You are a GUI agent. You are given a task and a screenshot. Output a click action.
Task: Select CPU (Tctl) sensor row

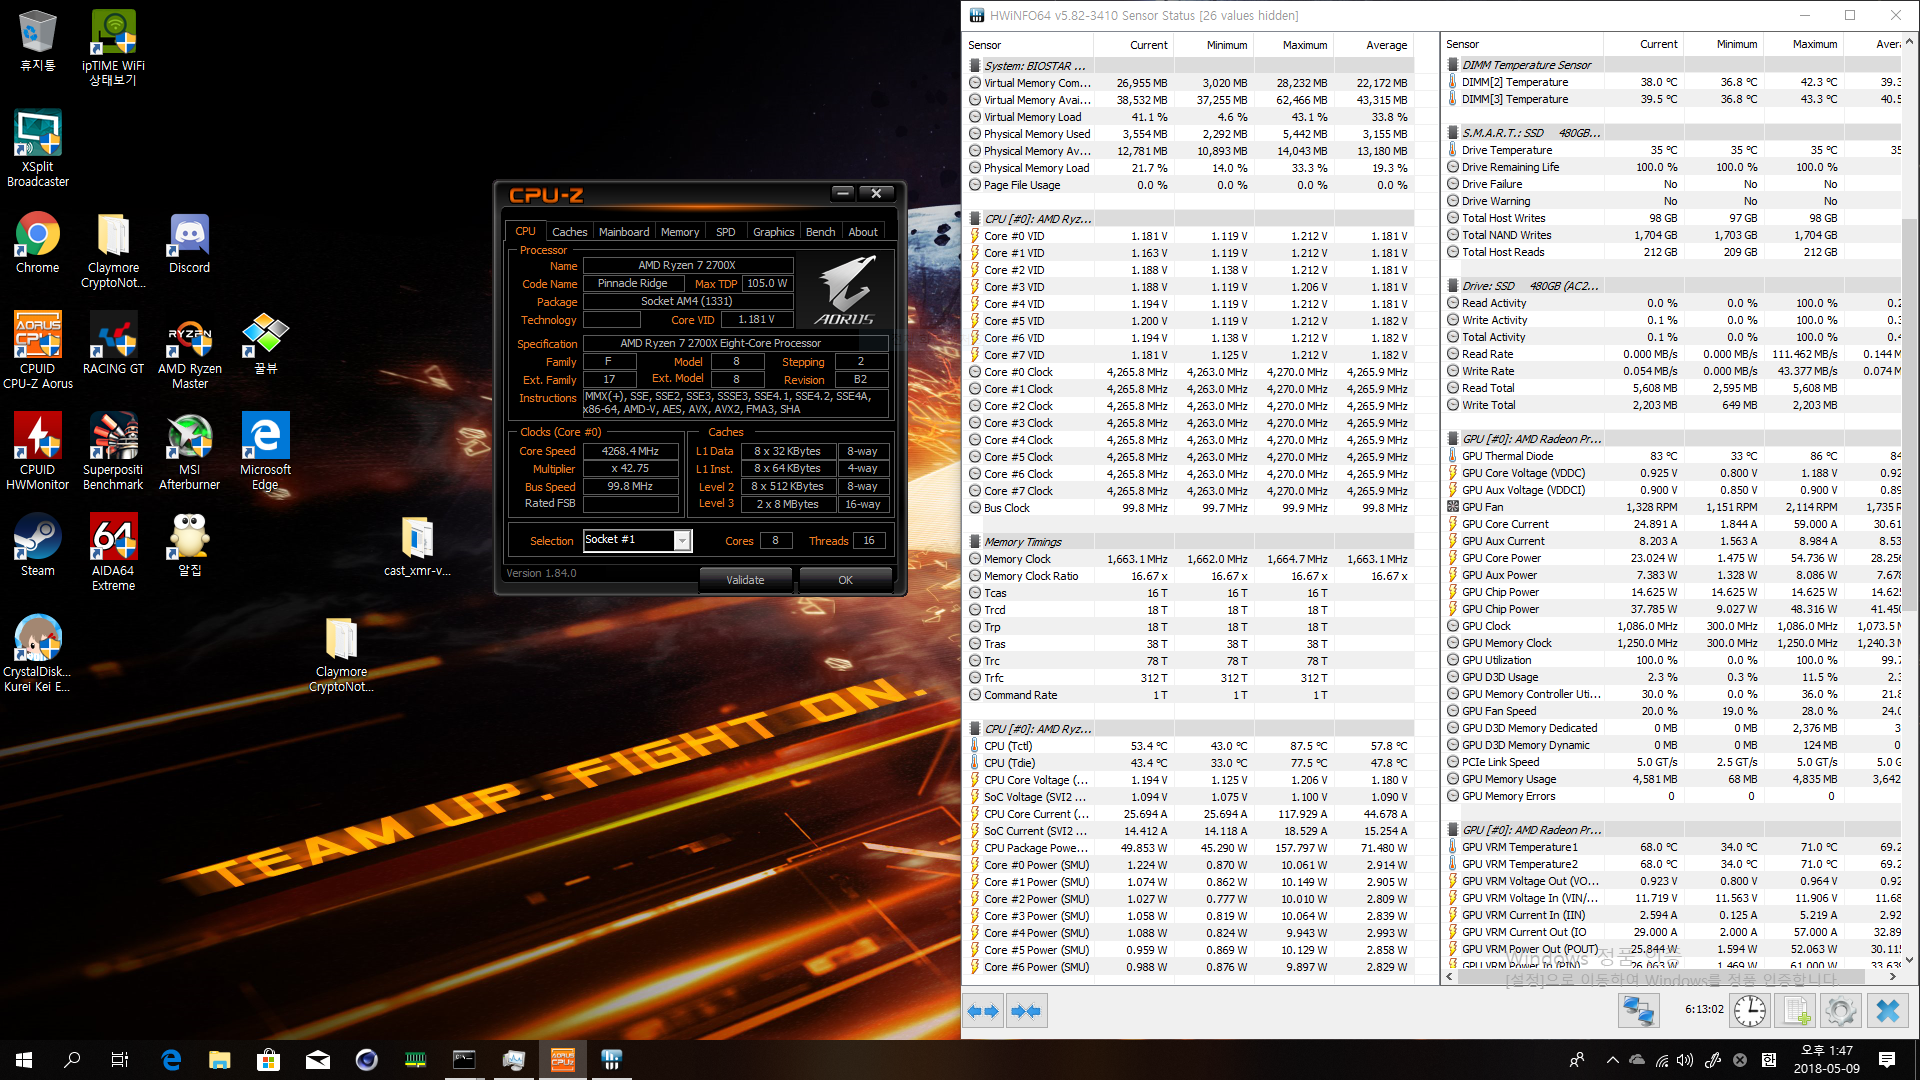tap(1190, 746)
